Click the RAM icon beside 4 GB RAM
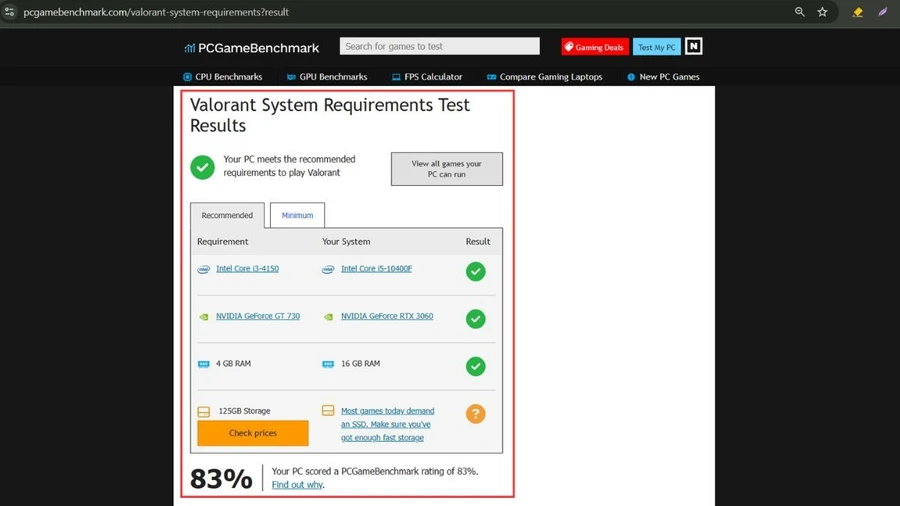This screenshot has height=506, width=900. [x=204, y=364]
